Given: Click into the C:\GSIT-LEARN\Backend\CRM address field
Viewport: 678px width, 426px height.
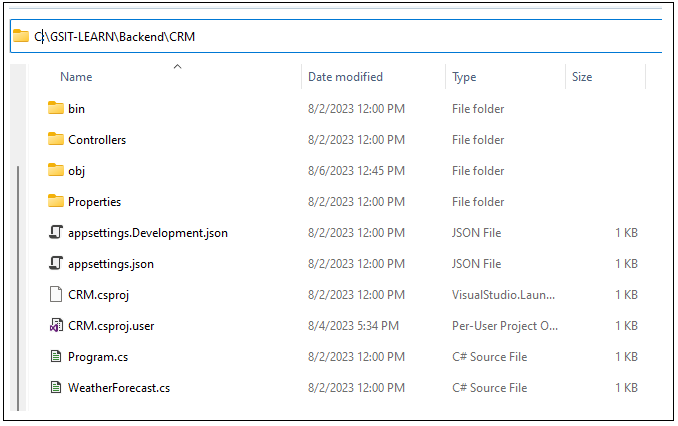Looking at the screenshot, I should click(x=336, y=36).
